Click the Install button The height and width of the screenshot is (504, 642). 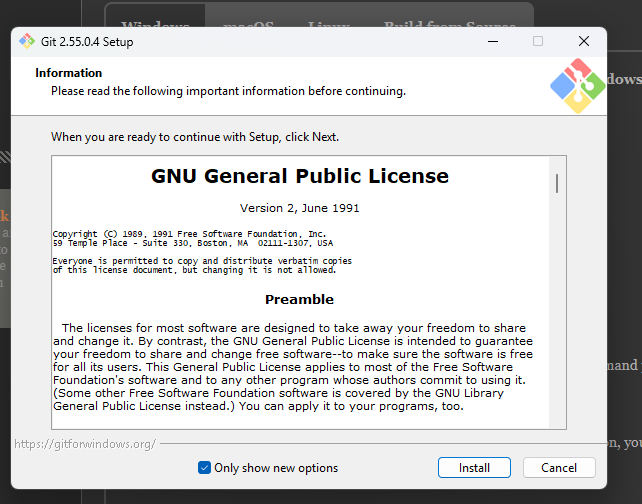click(474, 468)
